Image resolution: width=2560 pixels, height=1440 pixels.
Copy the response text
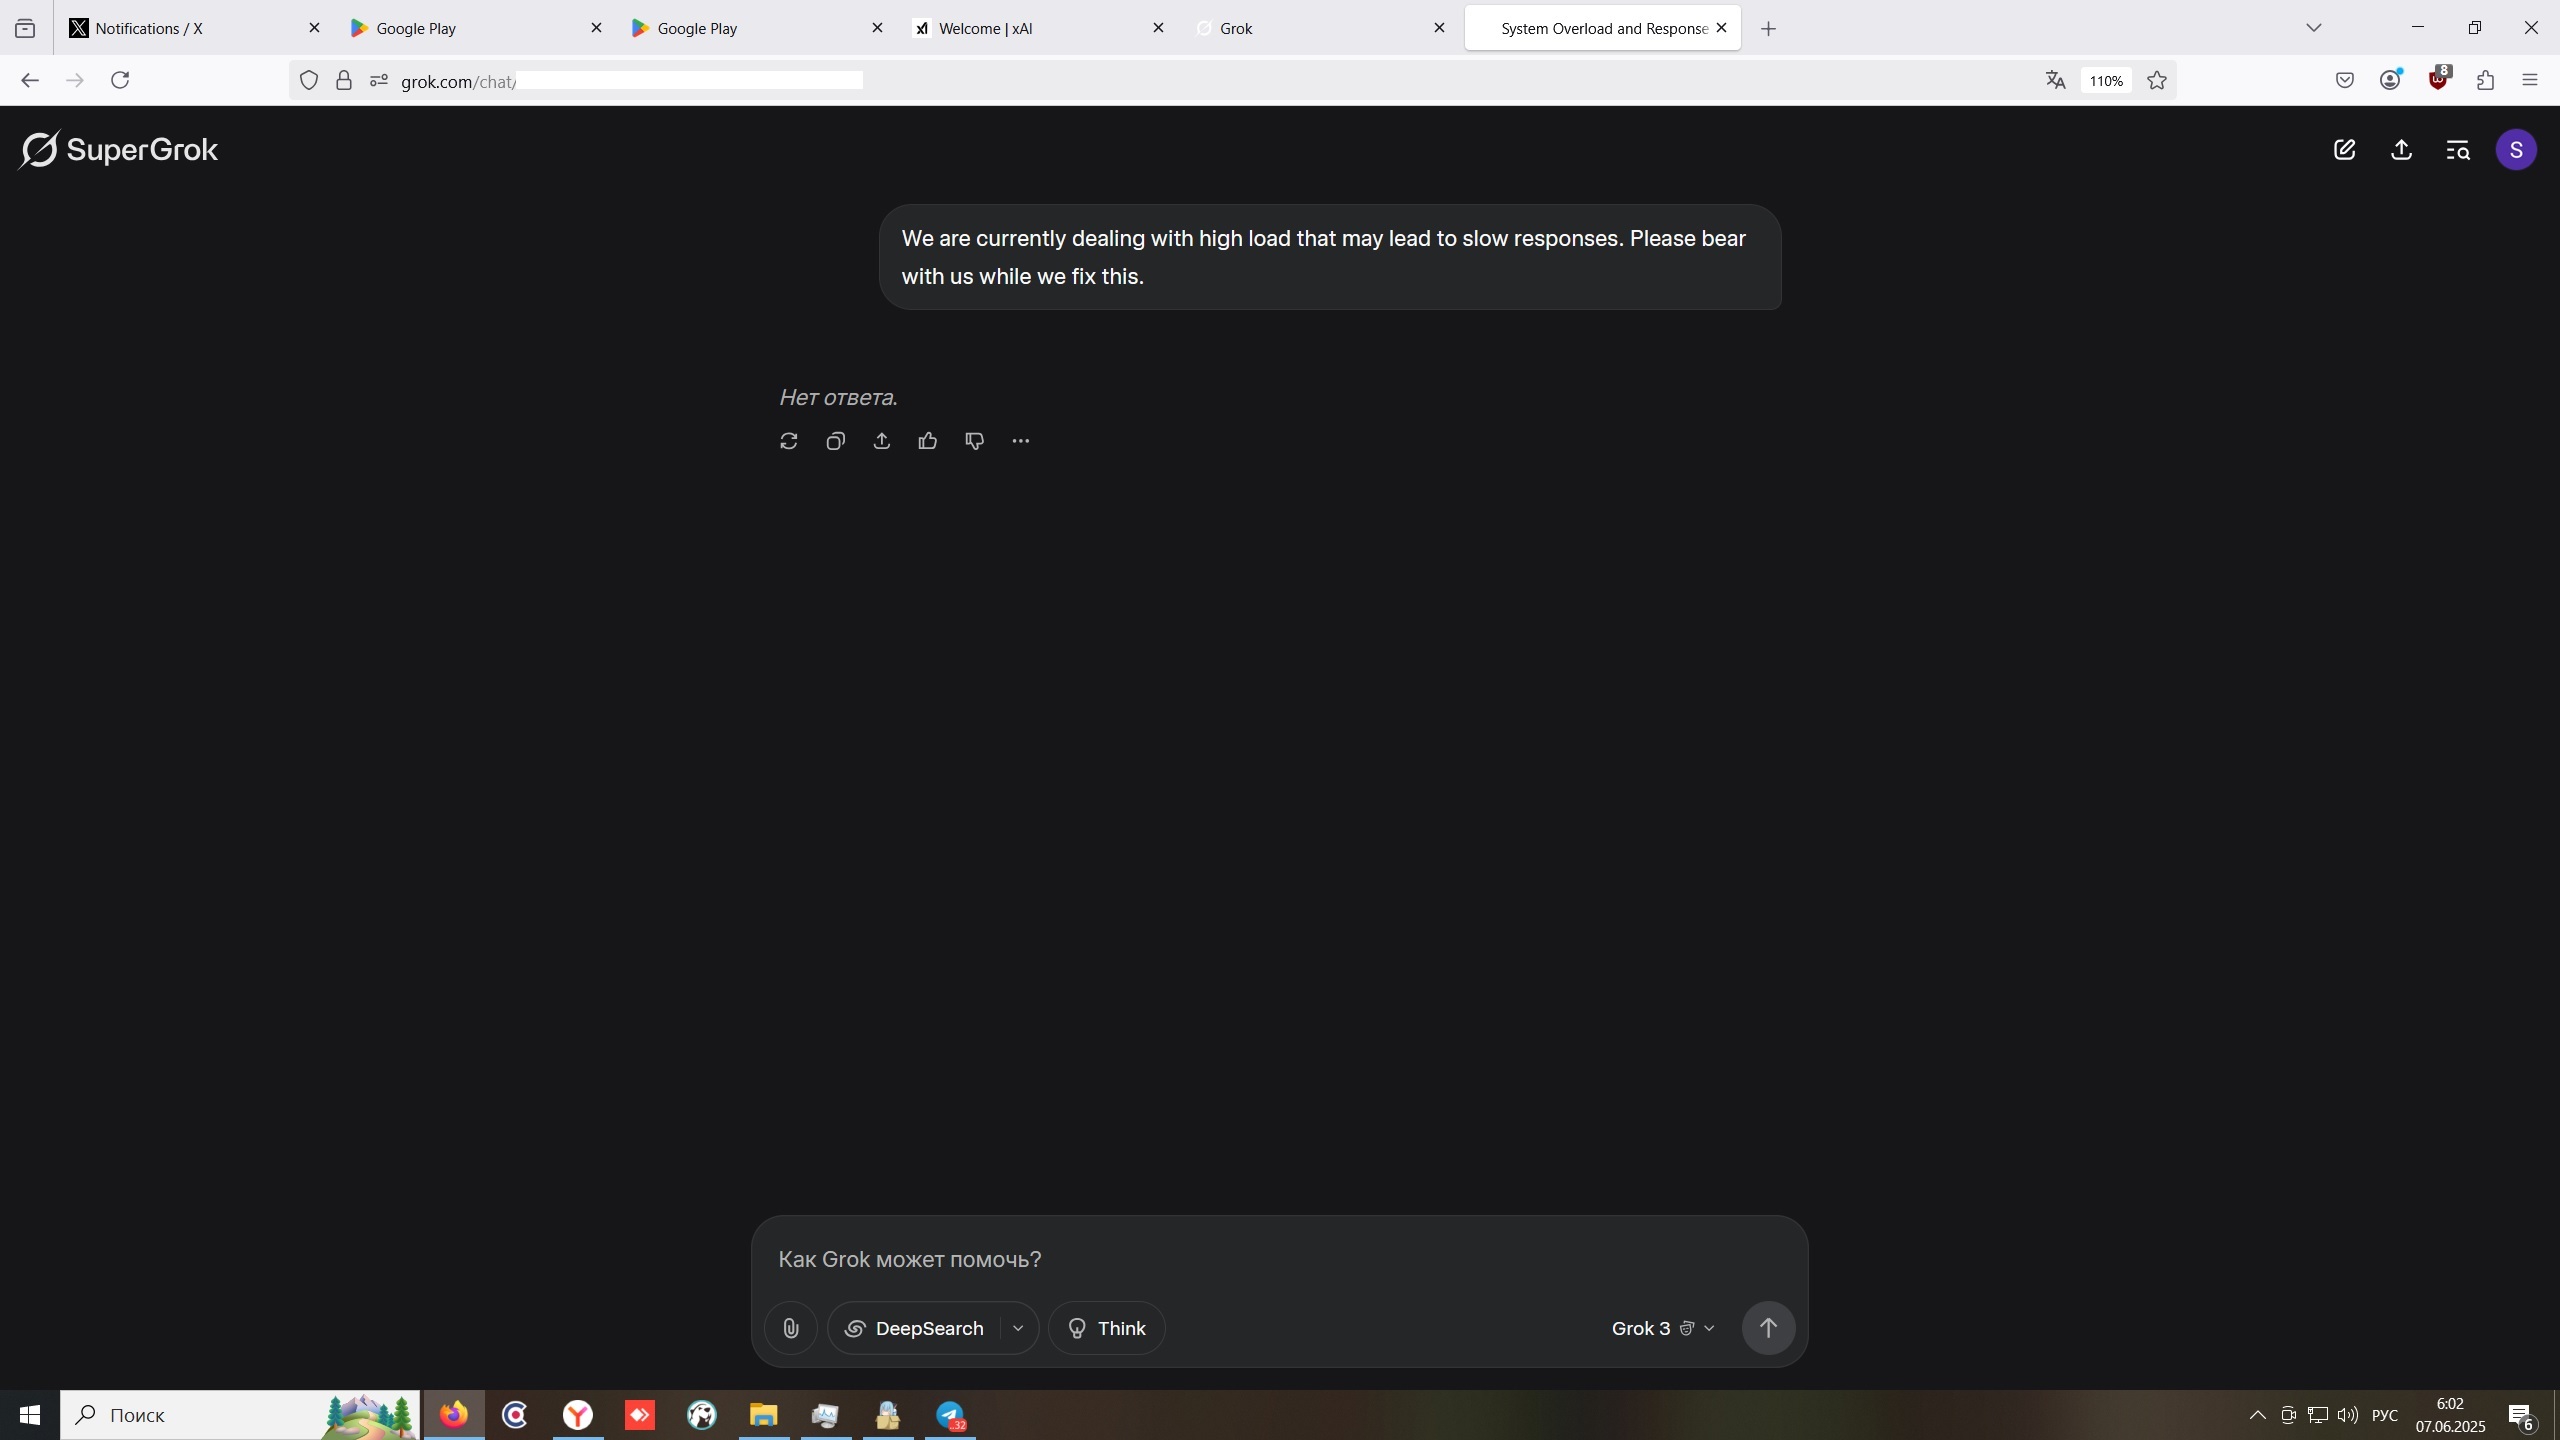835,441
